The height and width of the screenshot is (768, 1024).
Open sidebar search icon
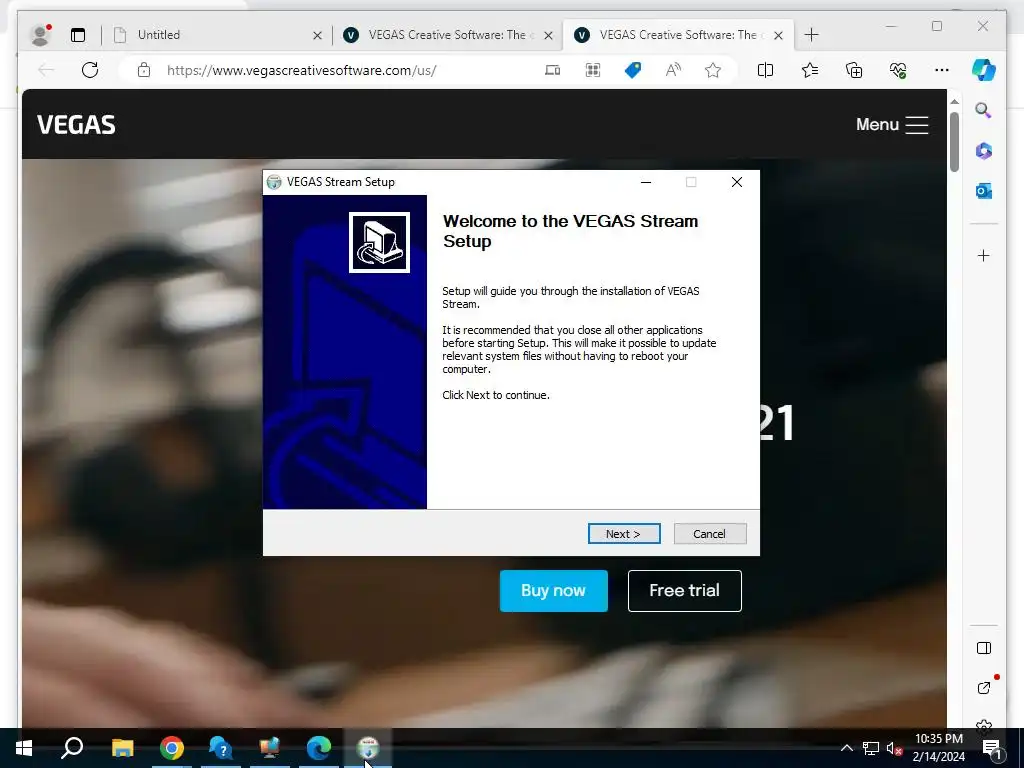point(984,110)
